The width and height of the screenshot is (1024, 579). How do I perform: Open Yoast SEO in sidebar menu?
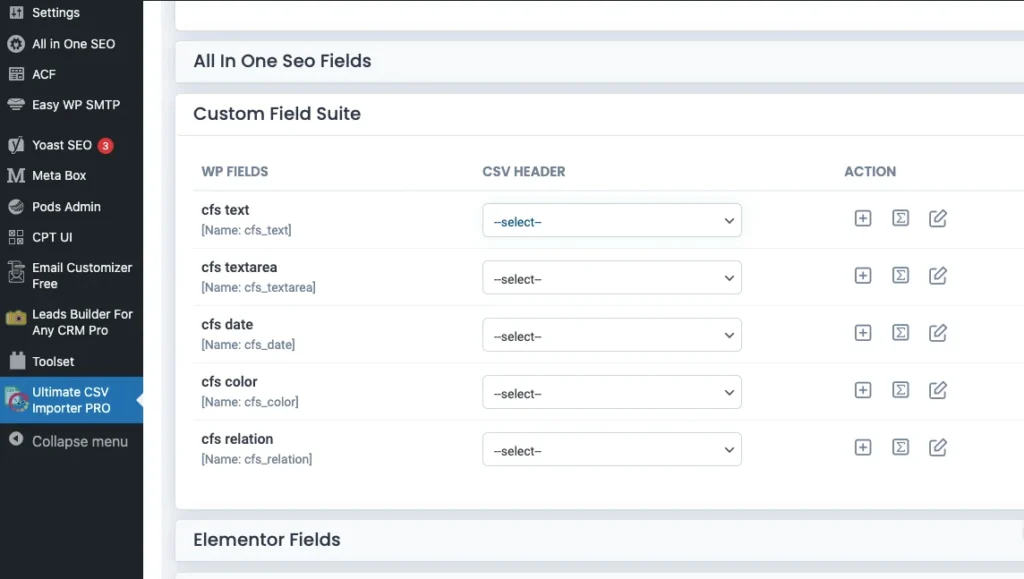click(61, 145)
